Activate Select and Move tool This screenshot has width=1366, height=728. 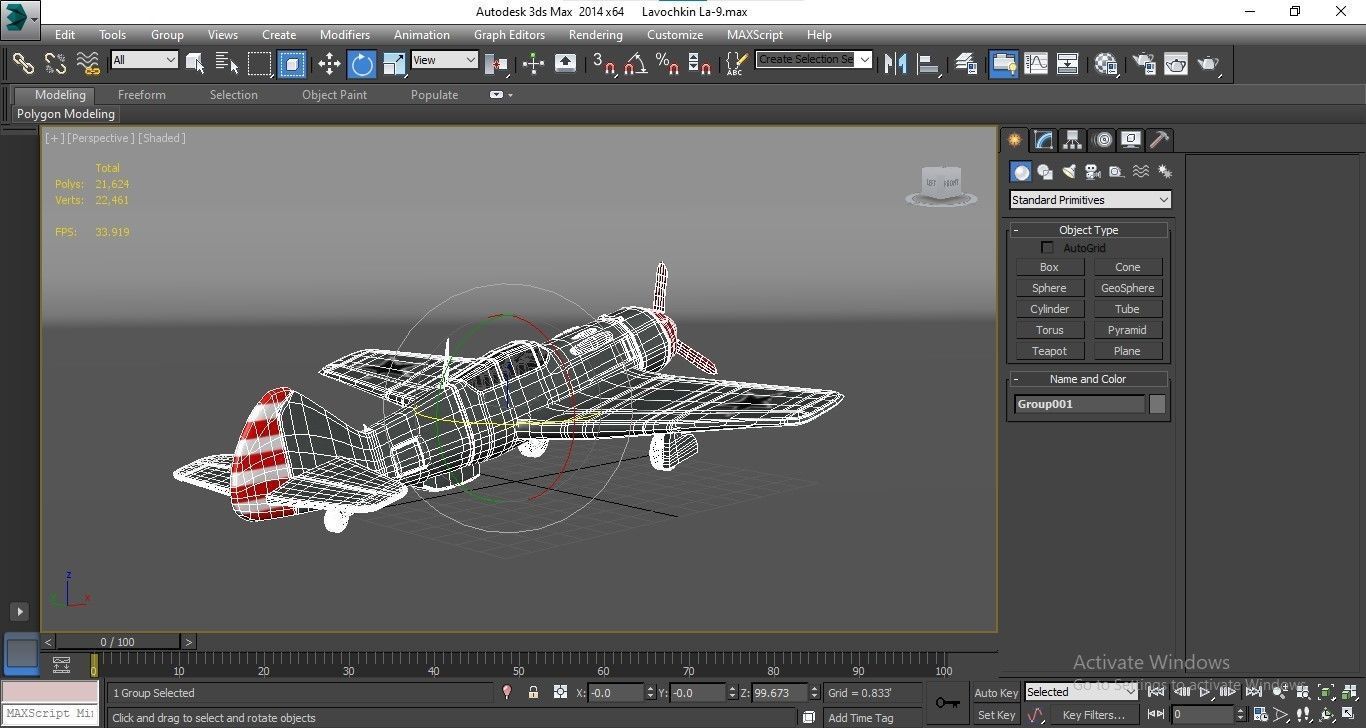[x=329, y=64]
